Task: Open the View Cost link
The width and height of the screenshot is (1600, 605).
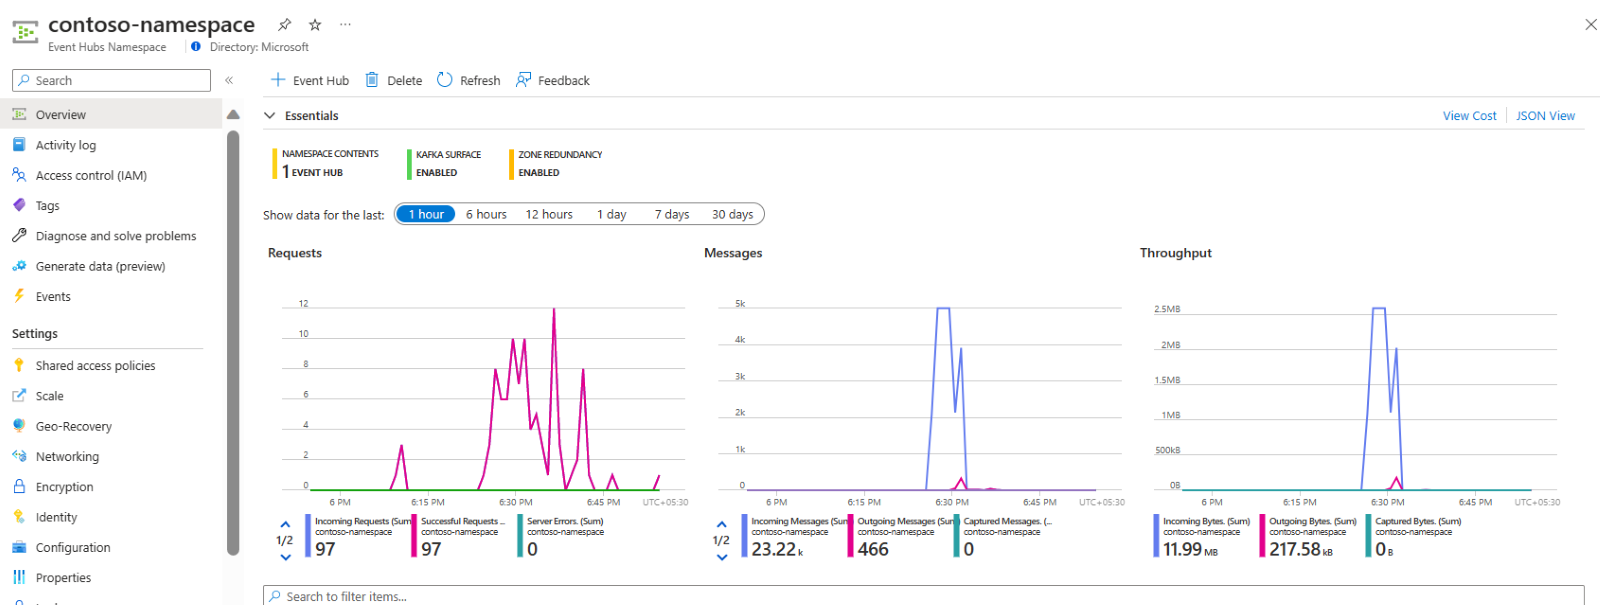Action: click(x=1469, y=116)
